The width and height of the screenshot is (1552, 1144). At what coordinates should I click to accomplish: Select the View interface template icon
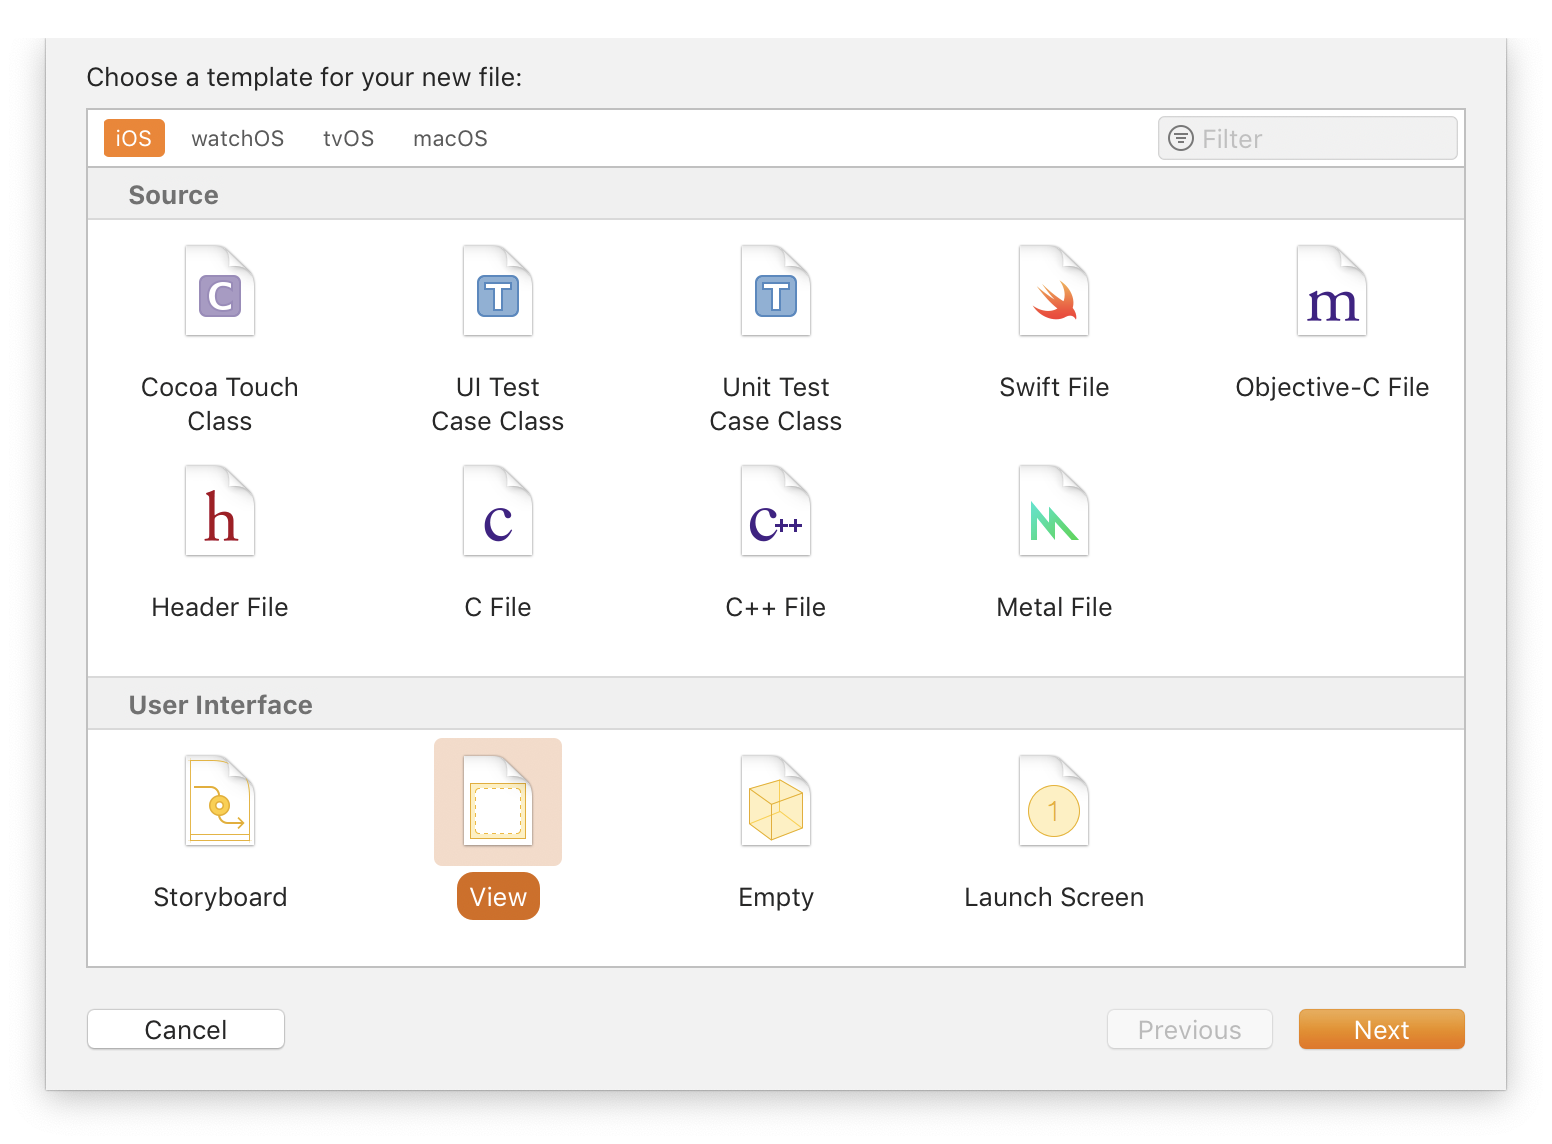coord(498,802)
